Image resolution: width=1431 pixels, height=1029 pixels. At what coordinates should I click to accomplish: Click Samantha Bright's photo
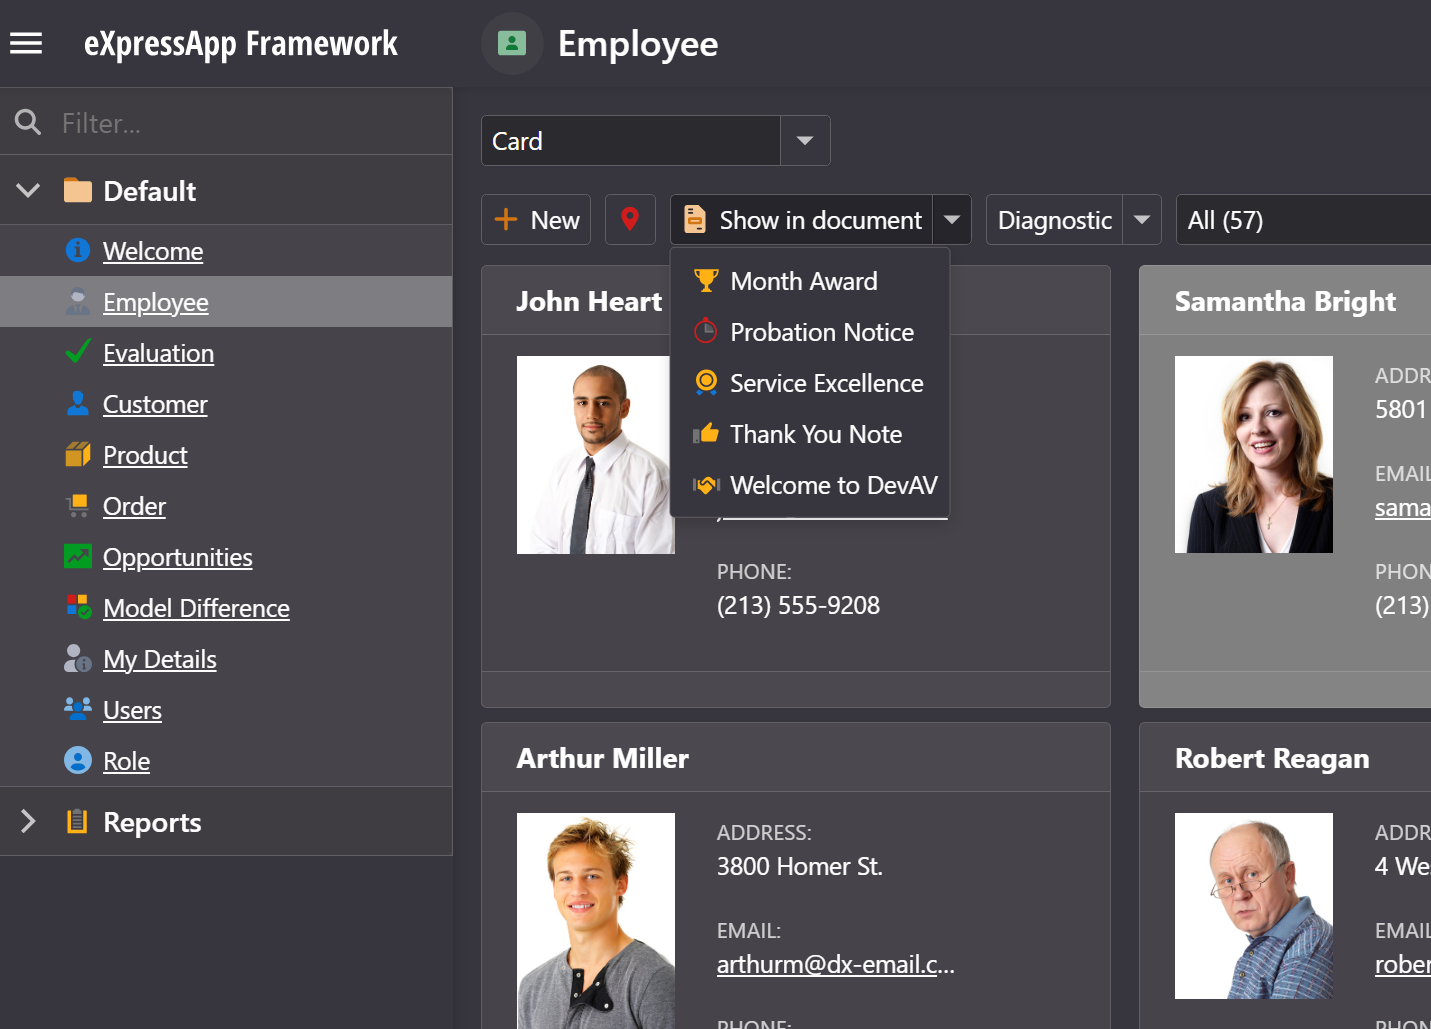tap(1254, 455)
